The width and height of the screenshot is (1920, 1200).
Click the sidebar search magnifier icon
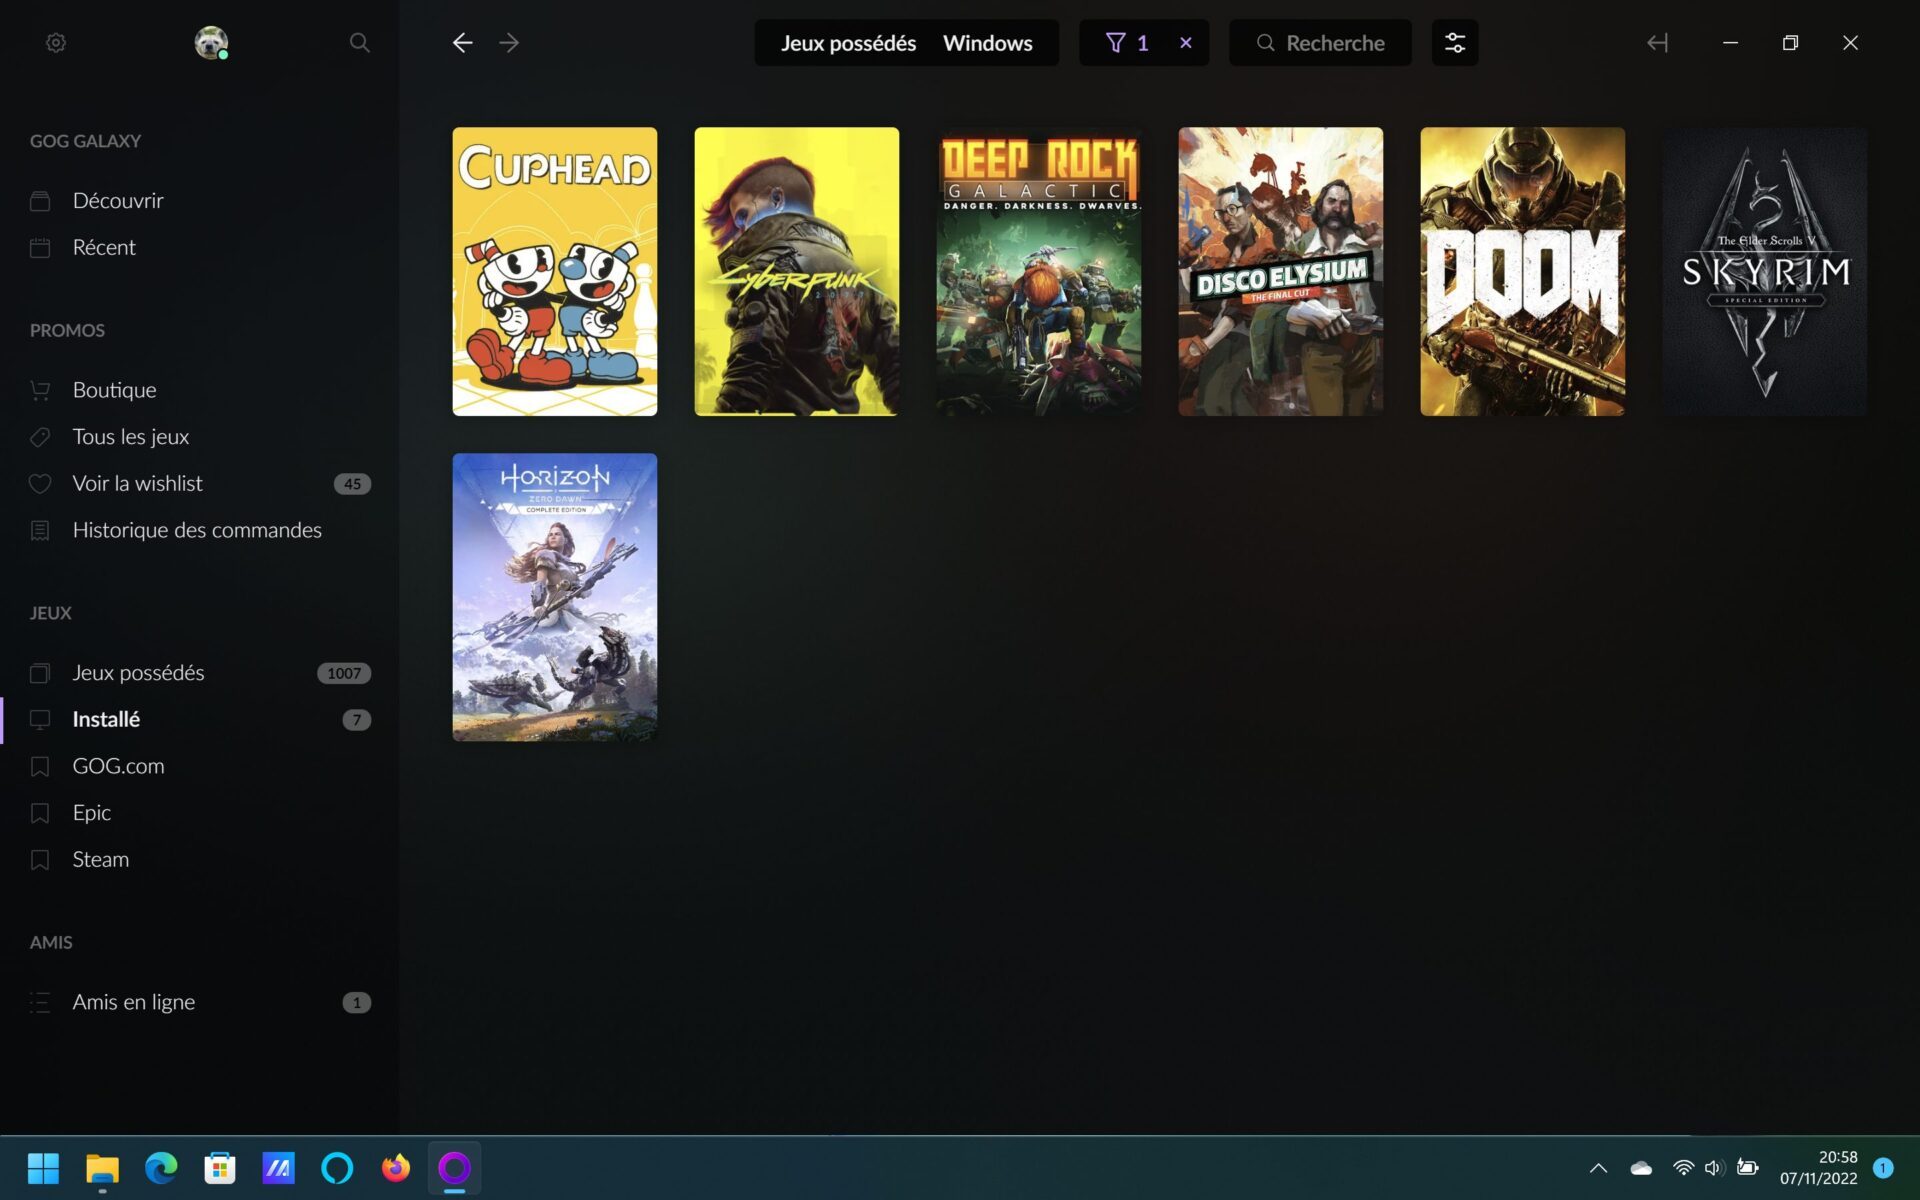[359, 43]
